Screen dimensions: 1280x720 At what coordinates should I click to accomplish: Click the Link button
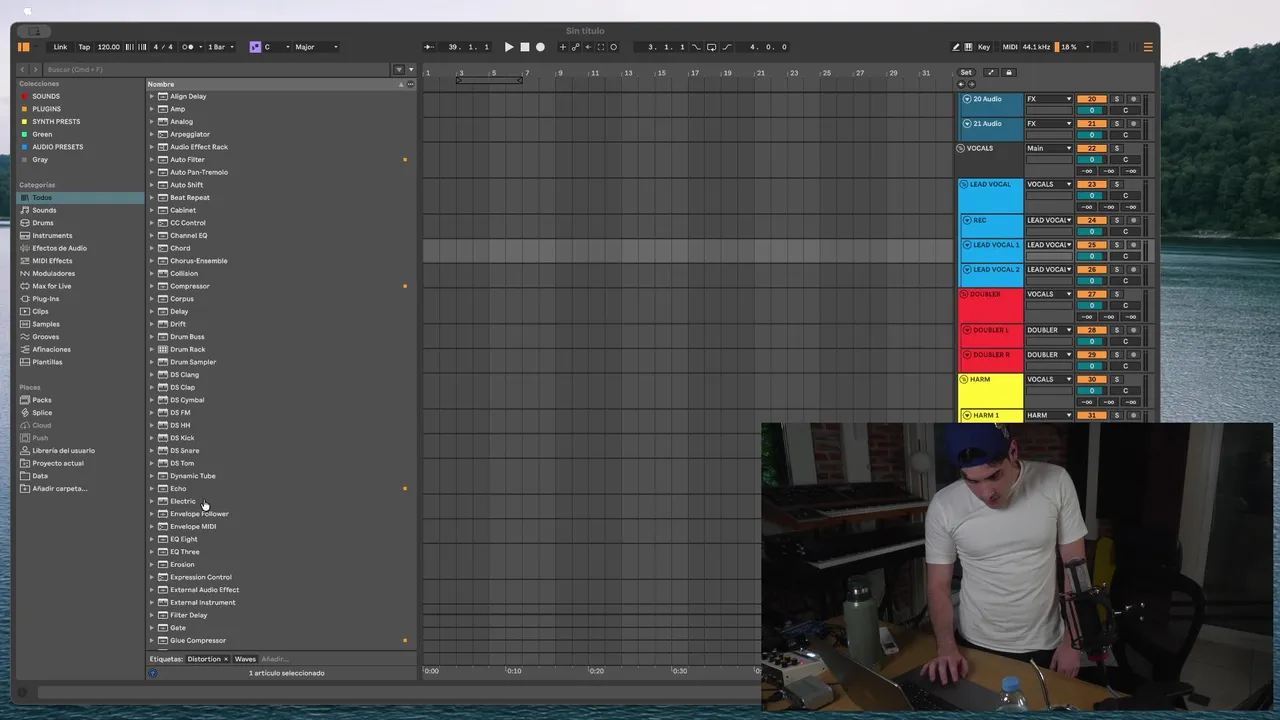click(60, 47)
